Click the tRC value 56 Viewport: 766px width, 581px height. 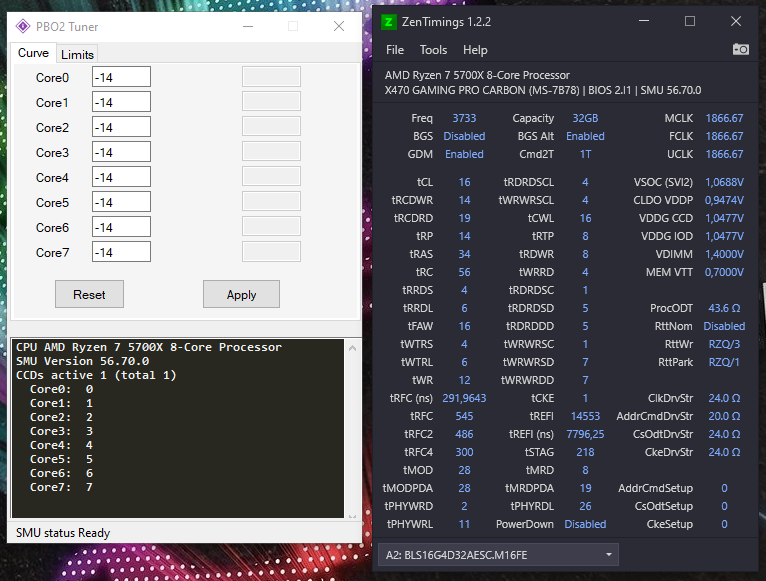tap(464, 272)
